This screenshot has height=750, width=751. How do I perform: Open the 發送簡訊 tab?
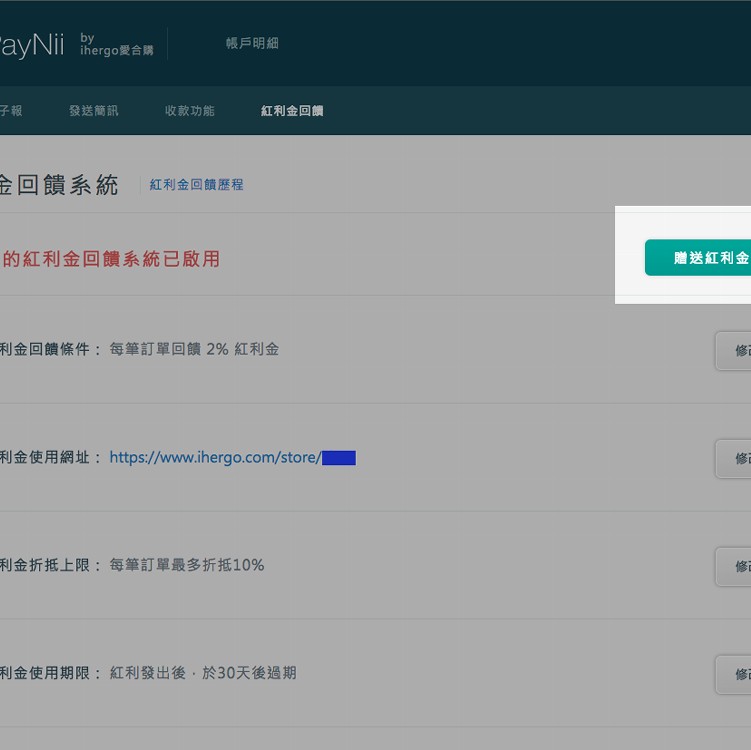pyautogui.click(x=93, y=111)
